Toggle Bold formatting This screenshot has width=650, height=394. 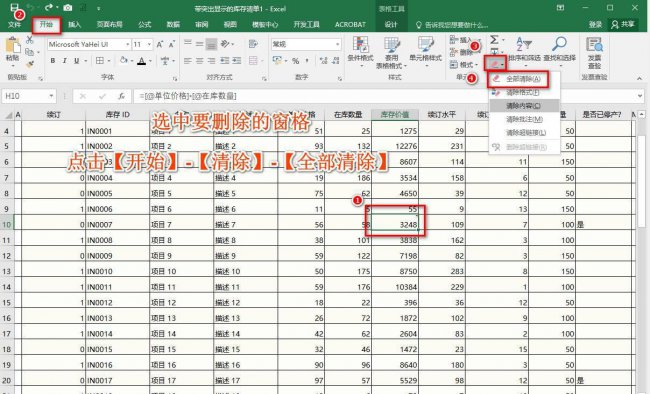tap(53, 61)
